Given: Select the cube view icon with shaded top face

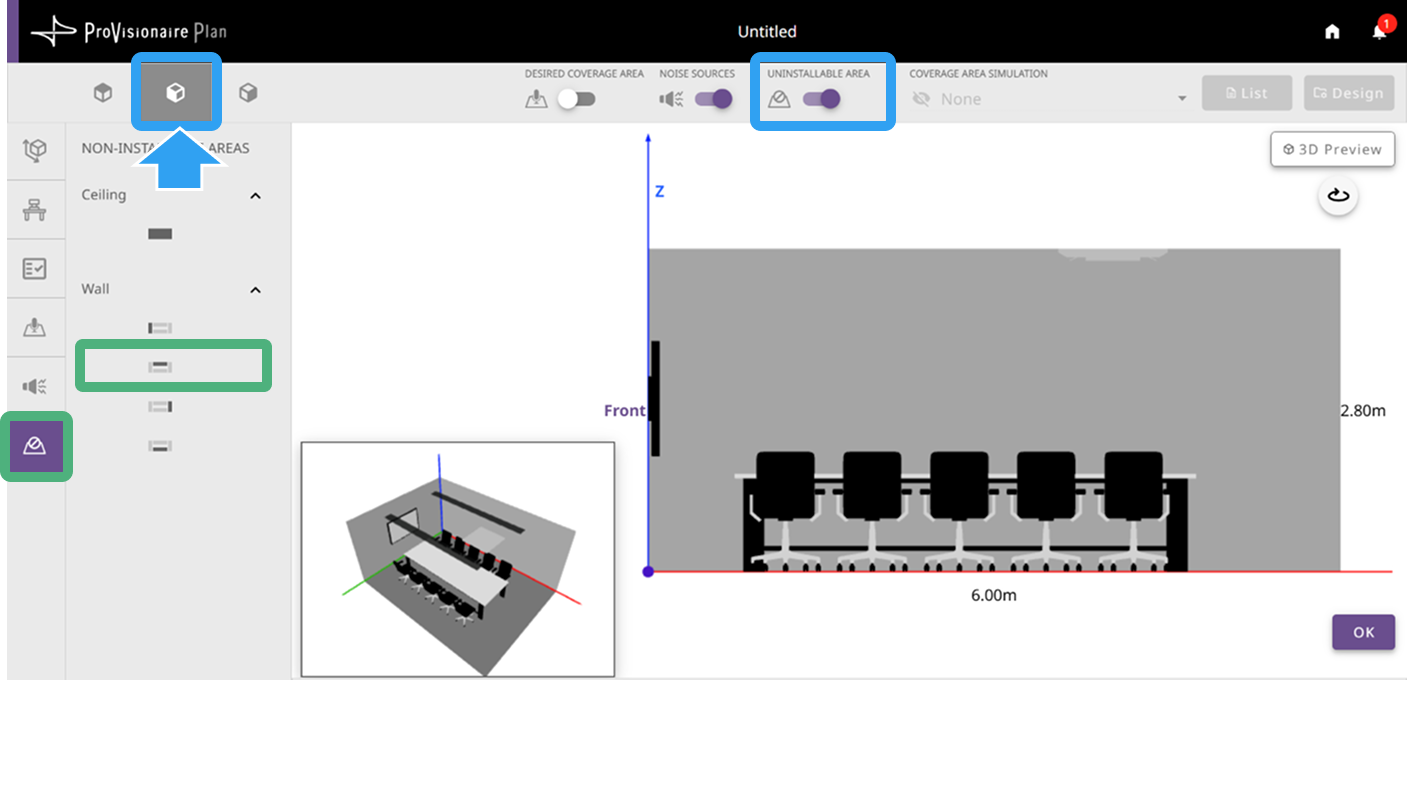Looking at the screenshot, I should click(102, 93).
